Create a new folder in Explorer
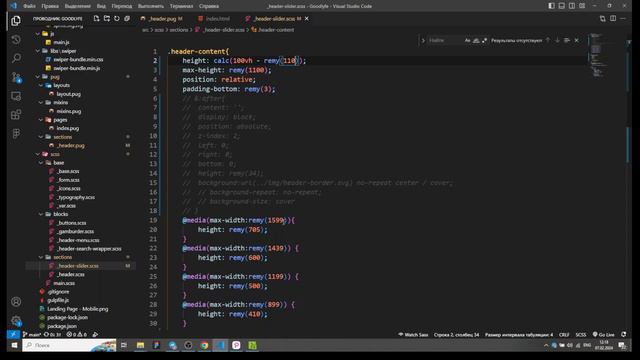640x360 pixels. pyautogui.click(x=107, y=18)
